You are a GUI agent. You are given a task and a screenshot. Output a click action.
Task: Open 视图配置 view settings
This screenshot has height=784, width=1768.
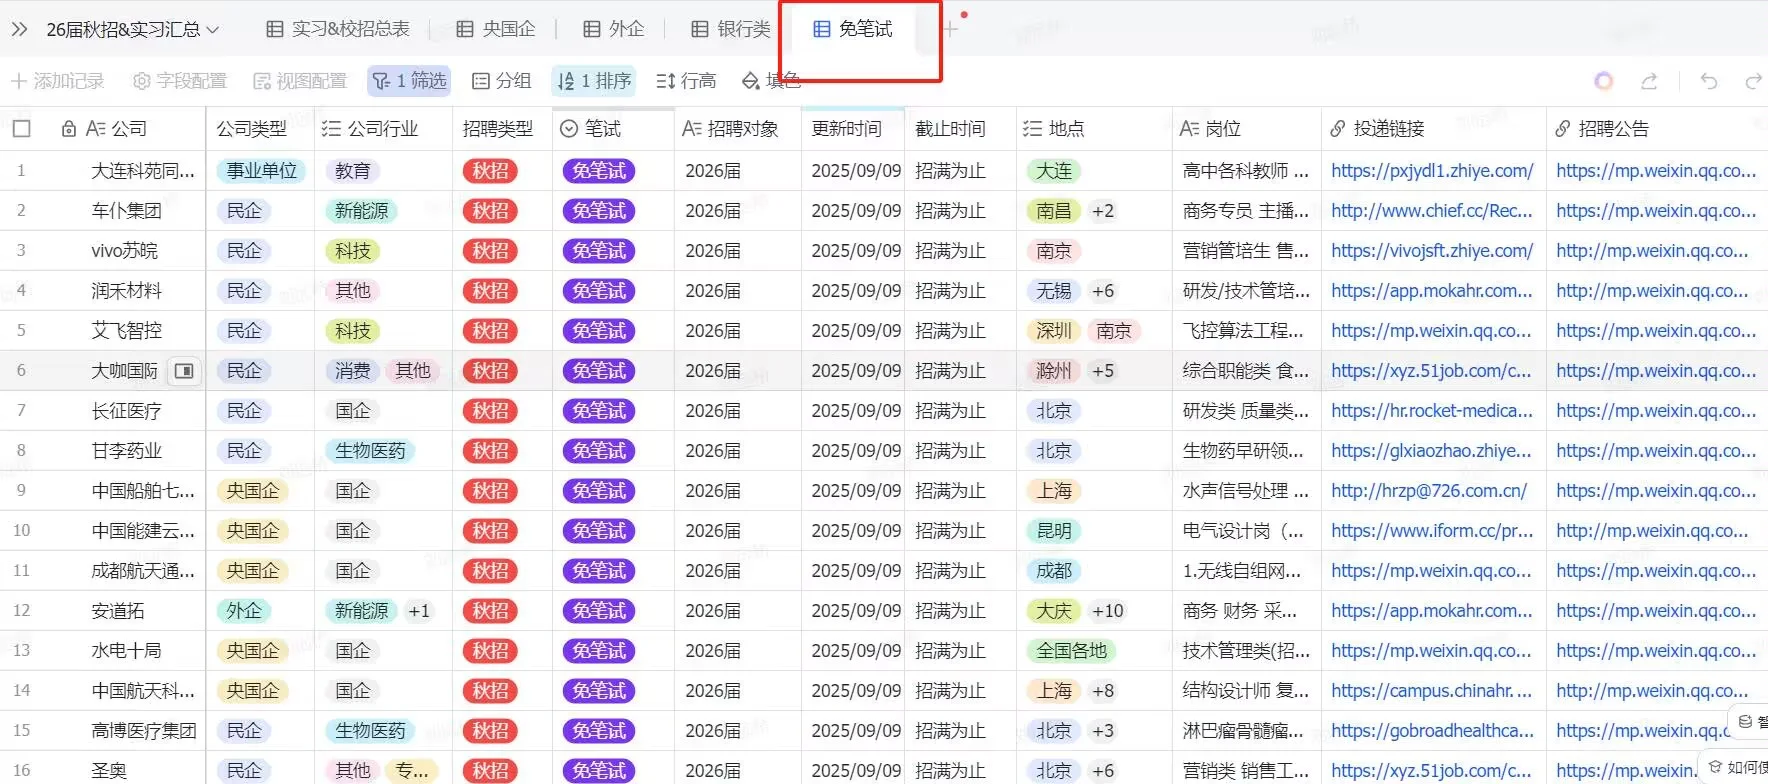coord(300,81)
